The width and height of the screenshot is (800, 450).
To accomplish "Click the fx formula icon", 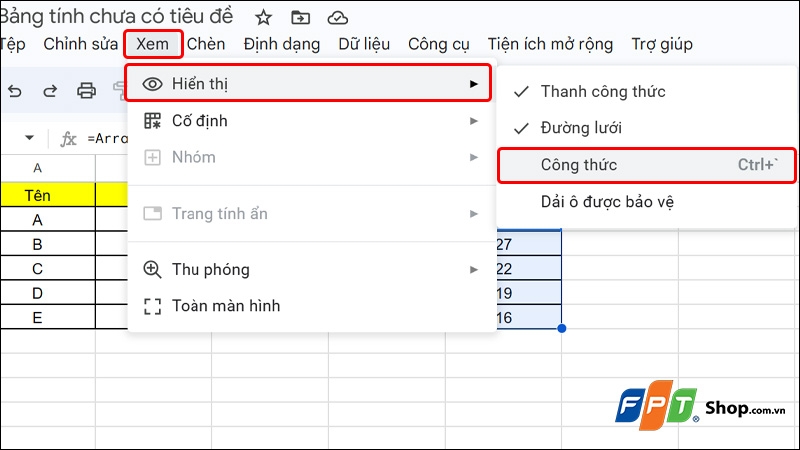I will click(68, 139).
